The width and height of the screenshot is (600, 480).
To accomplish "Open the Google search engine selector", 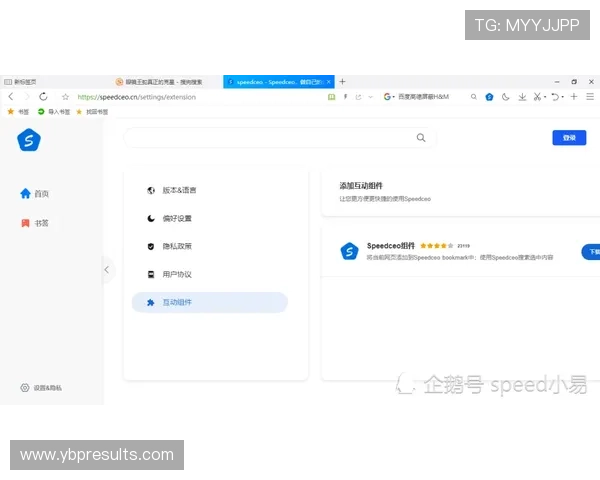I will [x=389, y=97].
